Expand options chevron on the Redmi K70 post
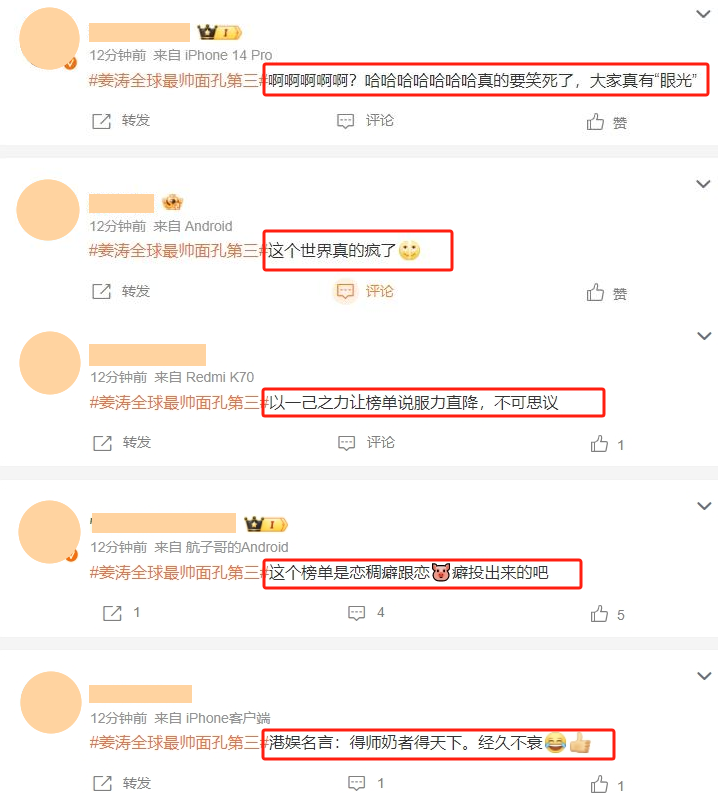Image resolution: width=718 pixels, height=798 pixels. (704, 336)
